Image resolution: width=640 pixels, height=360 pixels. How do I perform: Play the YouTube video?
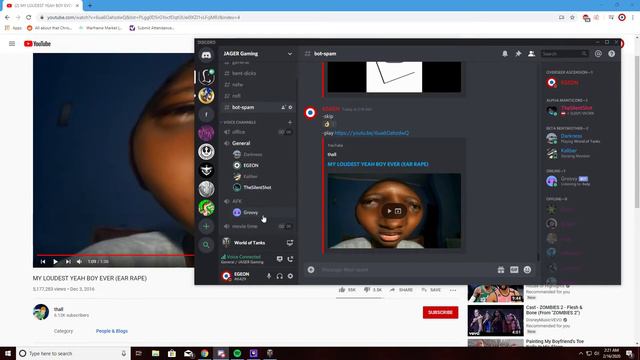[56, 262]
